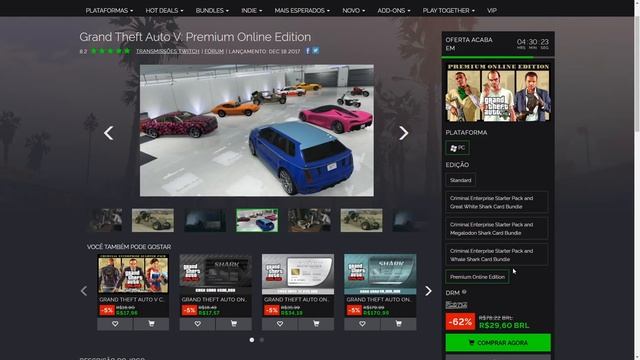Choose the Standard edition
Screen dimensions: 640x360
click(x=460, y=180)
